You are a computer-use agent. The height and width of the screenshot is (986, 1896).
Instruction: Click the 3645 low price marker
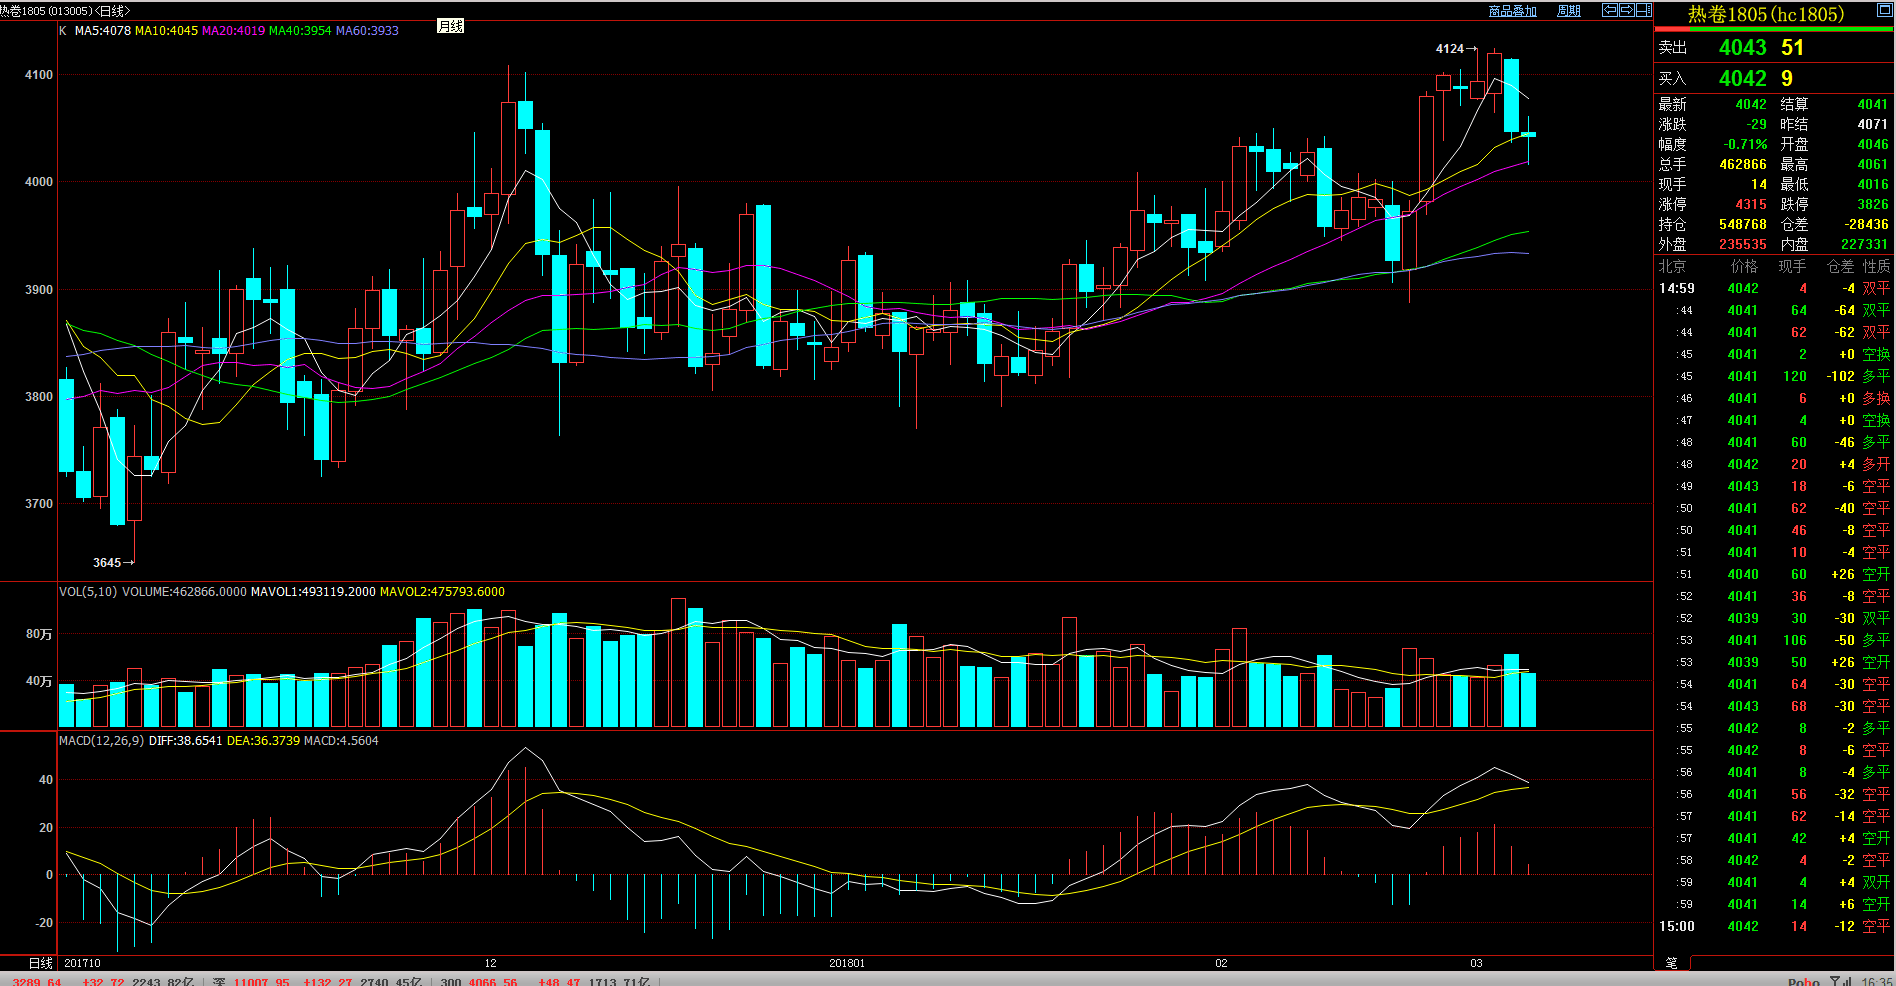point(107,563)
